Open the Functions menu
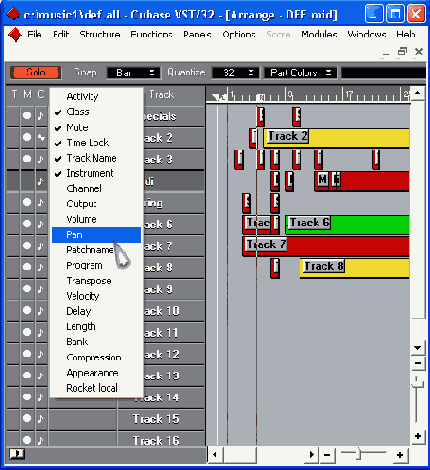 point(151,34)
